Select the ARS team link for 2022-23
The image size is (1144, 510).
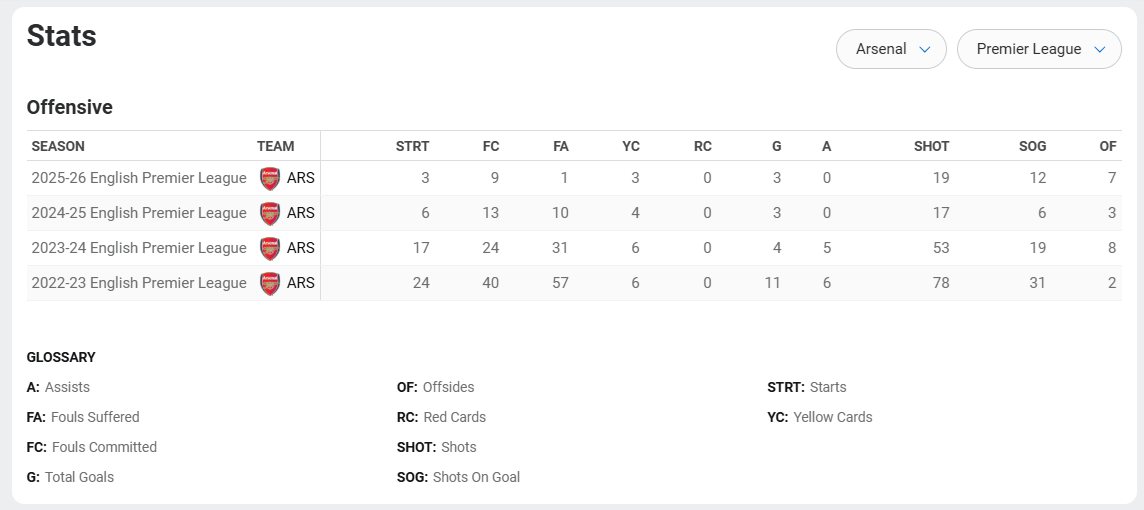(x=301, y=283)
